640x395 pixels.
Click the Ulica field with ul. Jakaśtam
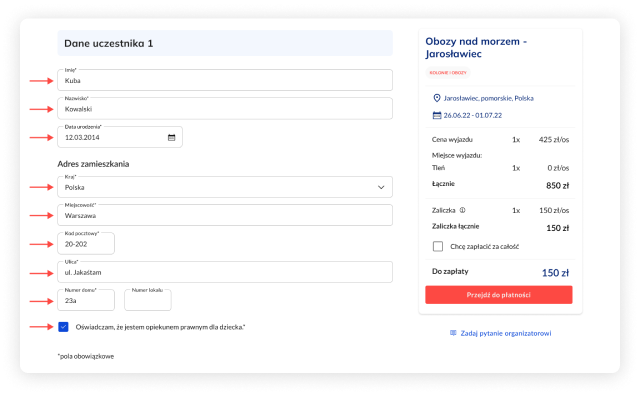(225, 272)
